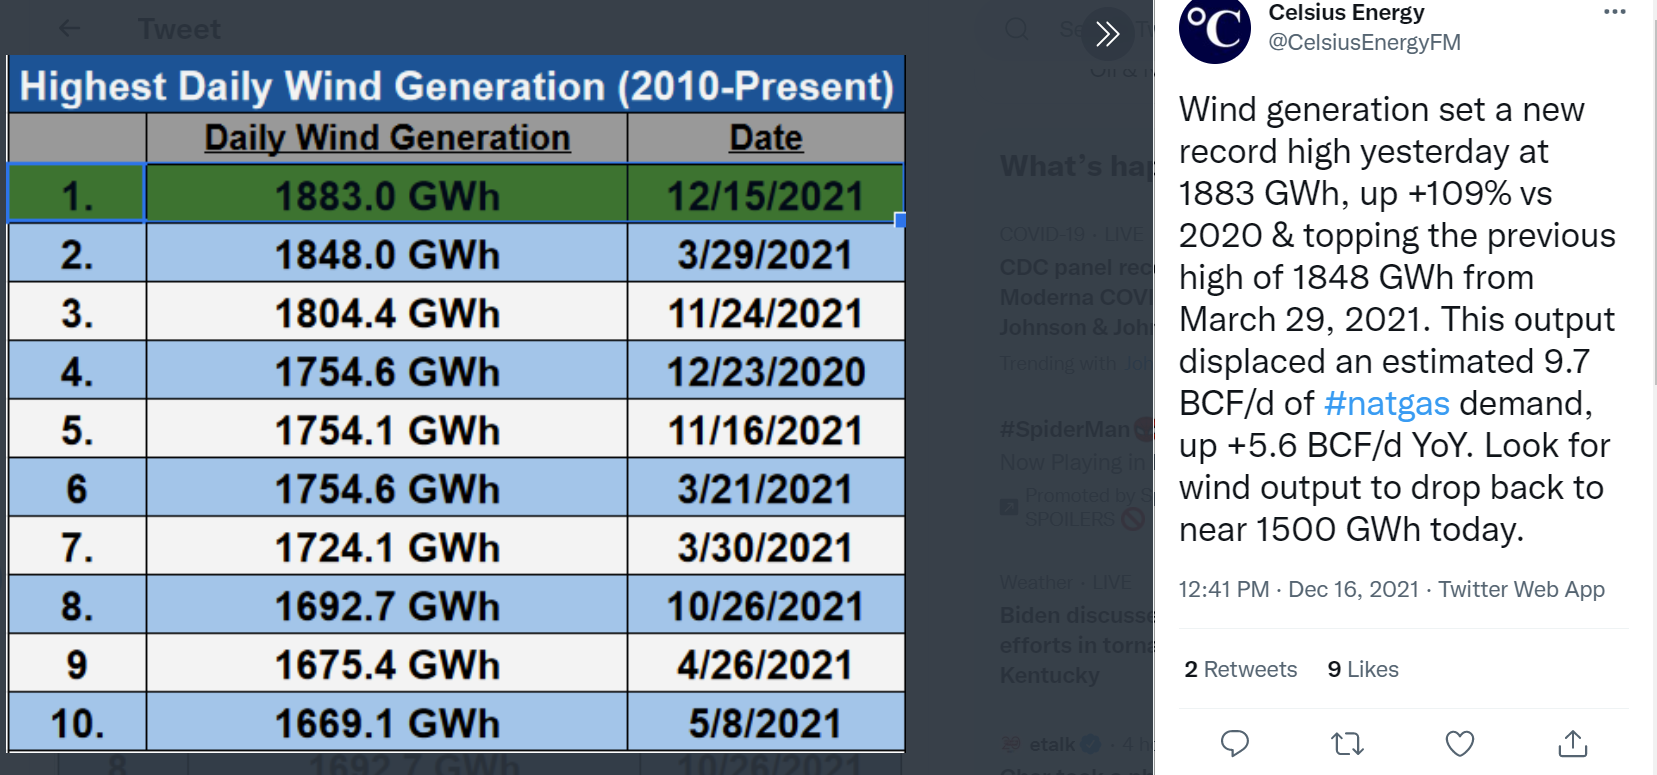
Task: Click the Celsius Energy profile avatar
Action: coord(1214,28)
